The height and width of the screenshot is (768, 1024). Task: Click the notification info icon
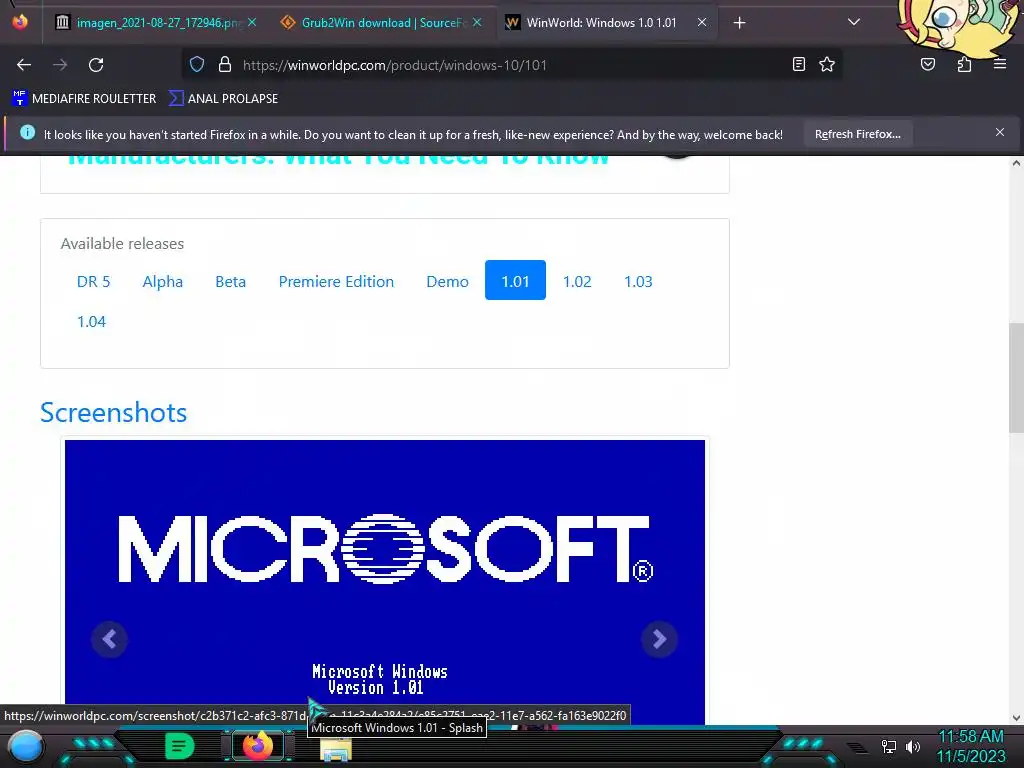tap(27, 133)
